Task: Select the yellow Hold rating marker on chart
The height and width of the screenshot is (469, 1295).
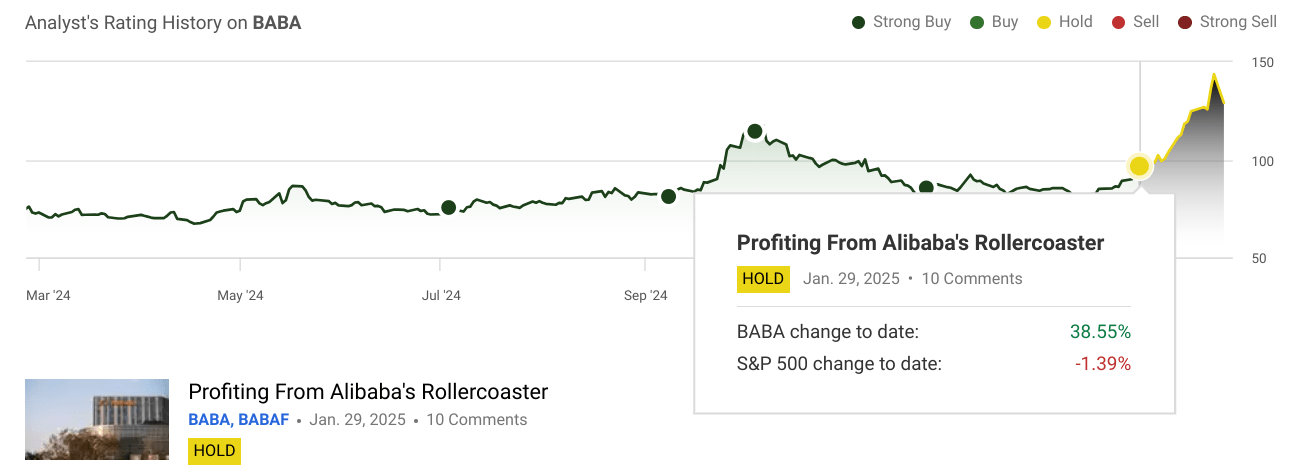Action: [x=1139, y=166]
